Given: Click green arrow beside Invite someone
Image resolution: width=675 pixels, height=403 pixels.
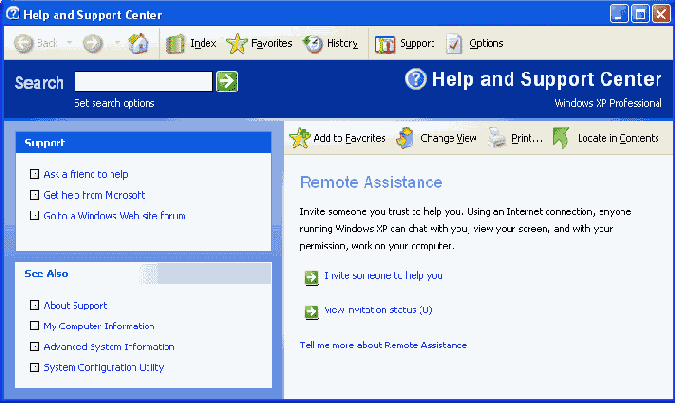Looking at the screenshot, I should pos(312,278).
